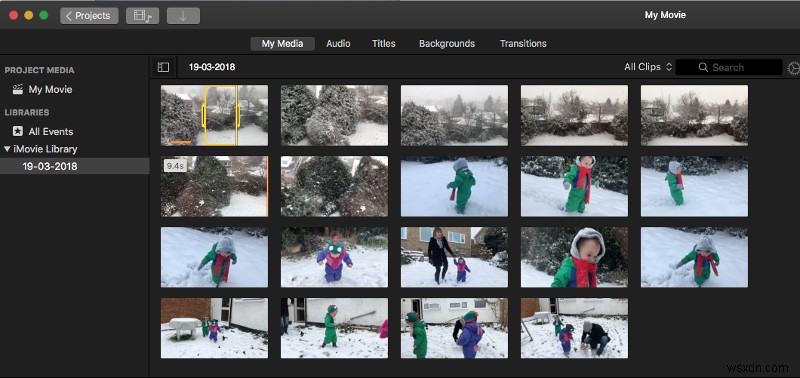Select the bottom-row clip with the snowy garden table
This screenshot has width=800, height=378.
pos(214,328)
